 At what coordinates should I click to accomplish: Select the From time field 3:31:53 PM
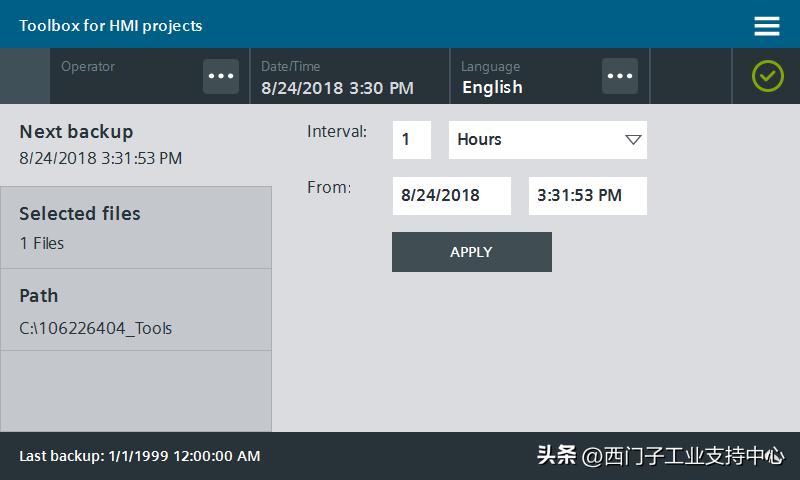587,196
